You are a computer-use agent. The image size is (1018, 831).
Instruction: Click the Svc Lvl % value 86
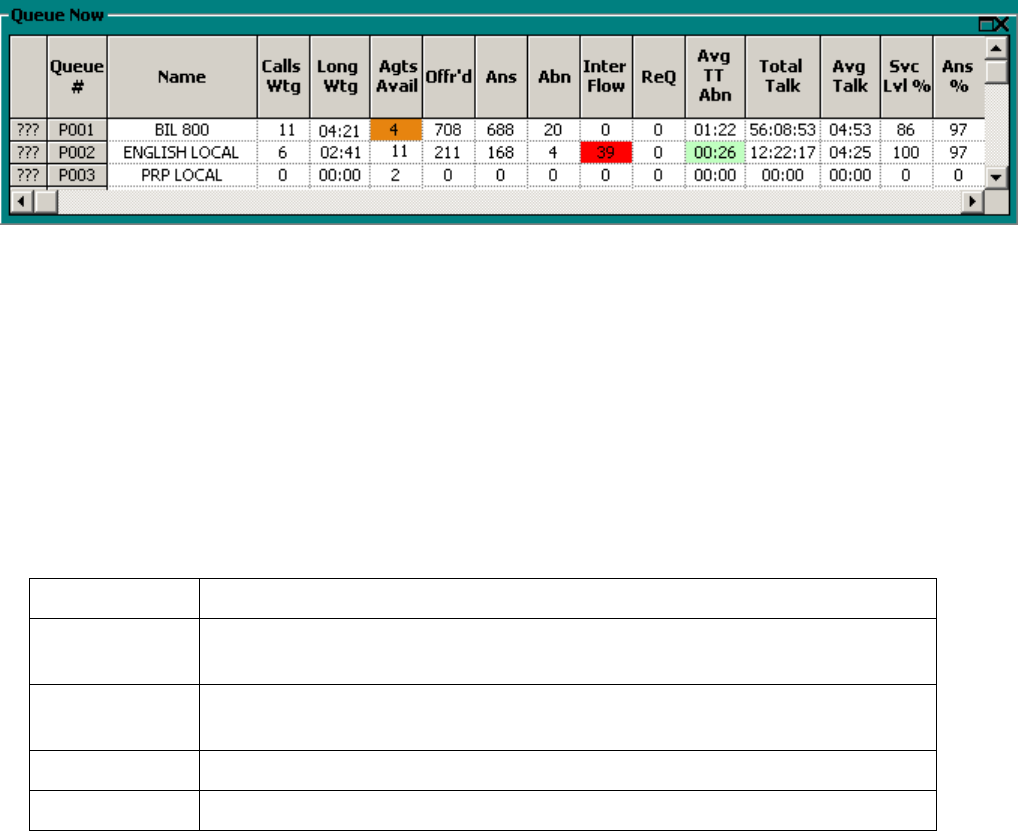(907, 130)
